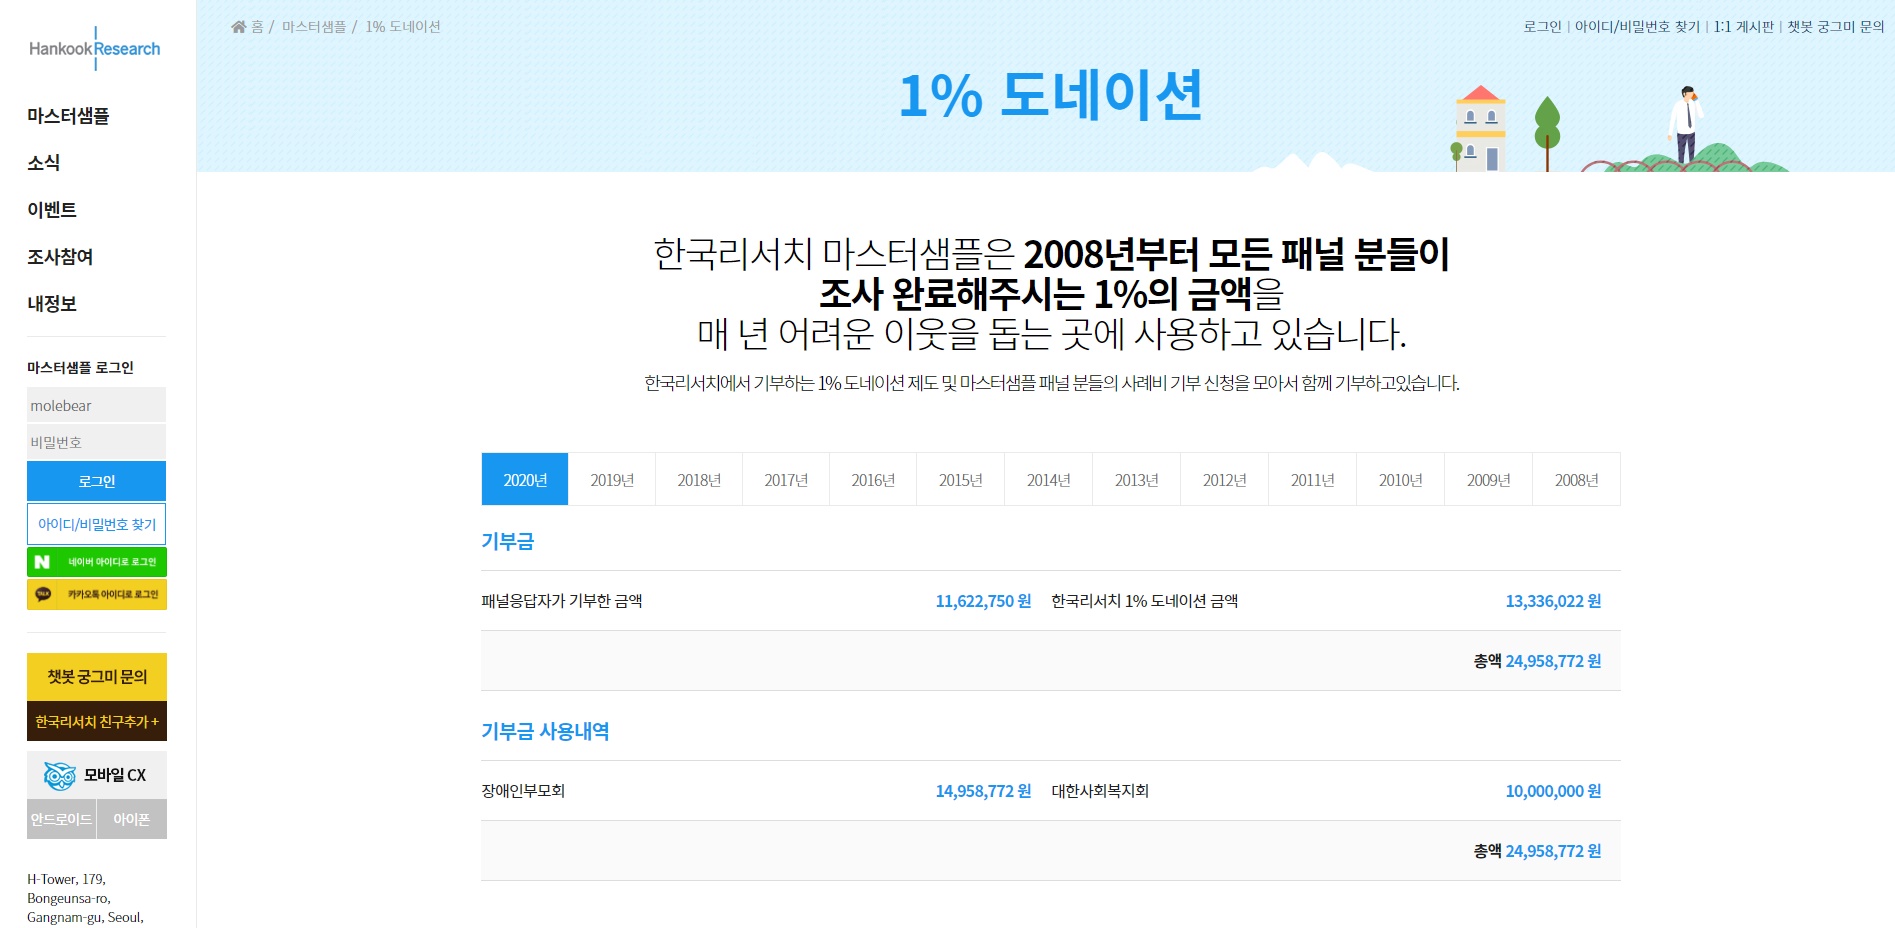Click the 모바일 CX owl icon
The width and height of the screenshot is (1895, 928).
click(60, 775)
